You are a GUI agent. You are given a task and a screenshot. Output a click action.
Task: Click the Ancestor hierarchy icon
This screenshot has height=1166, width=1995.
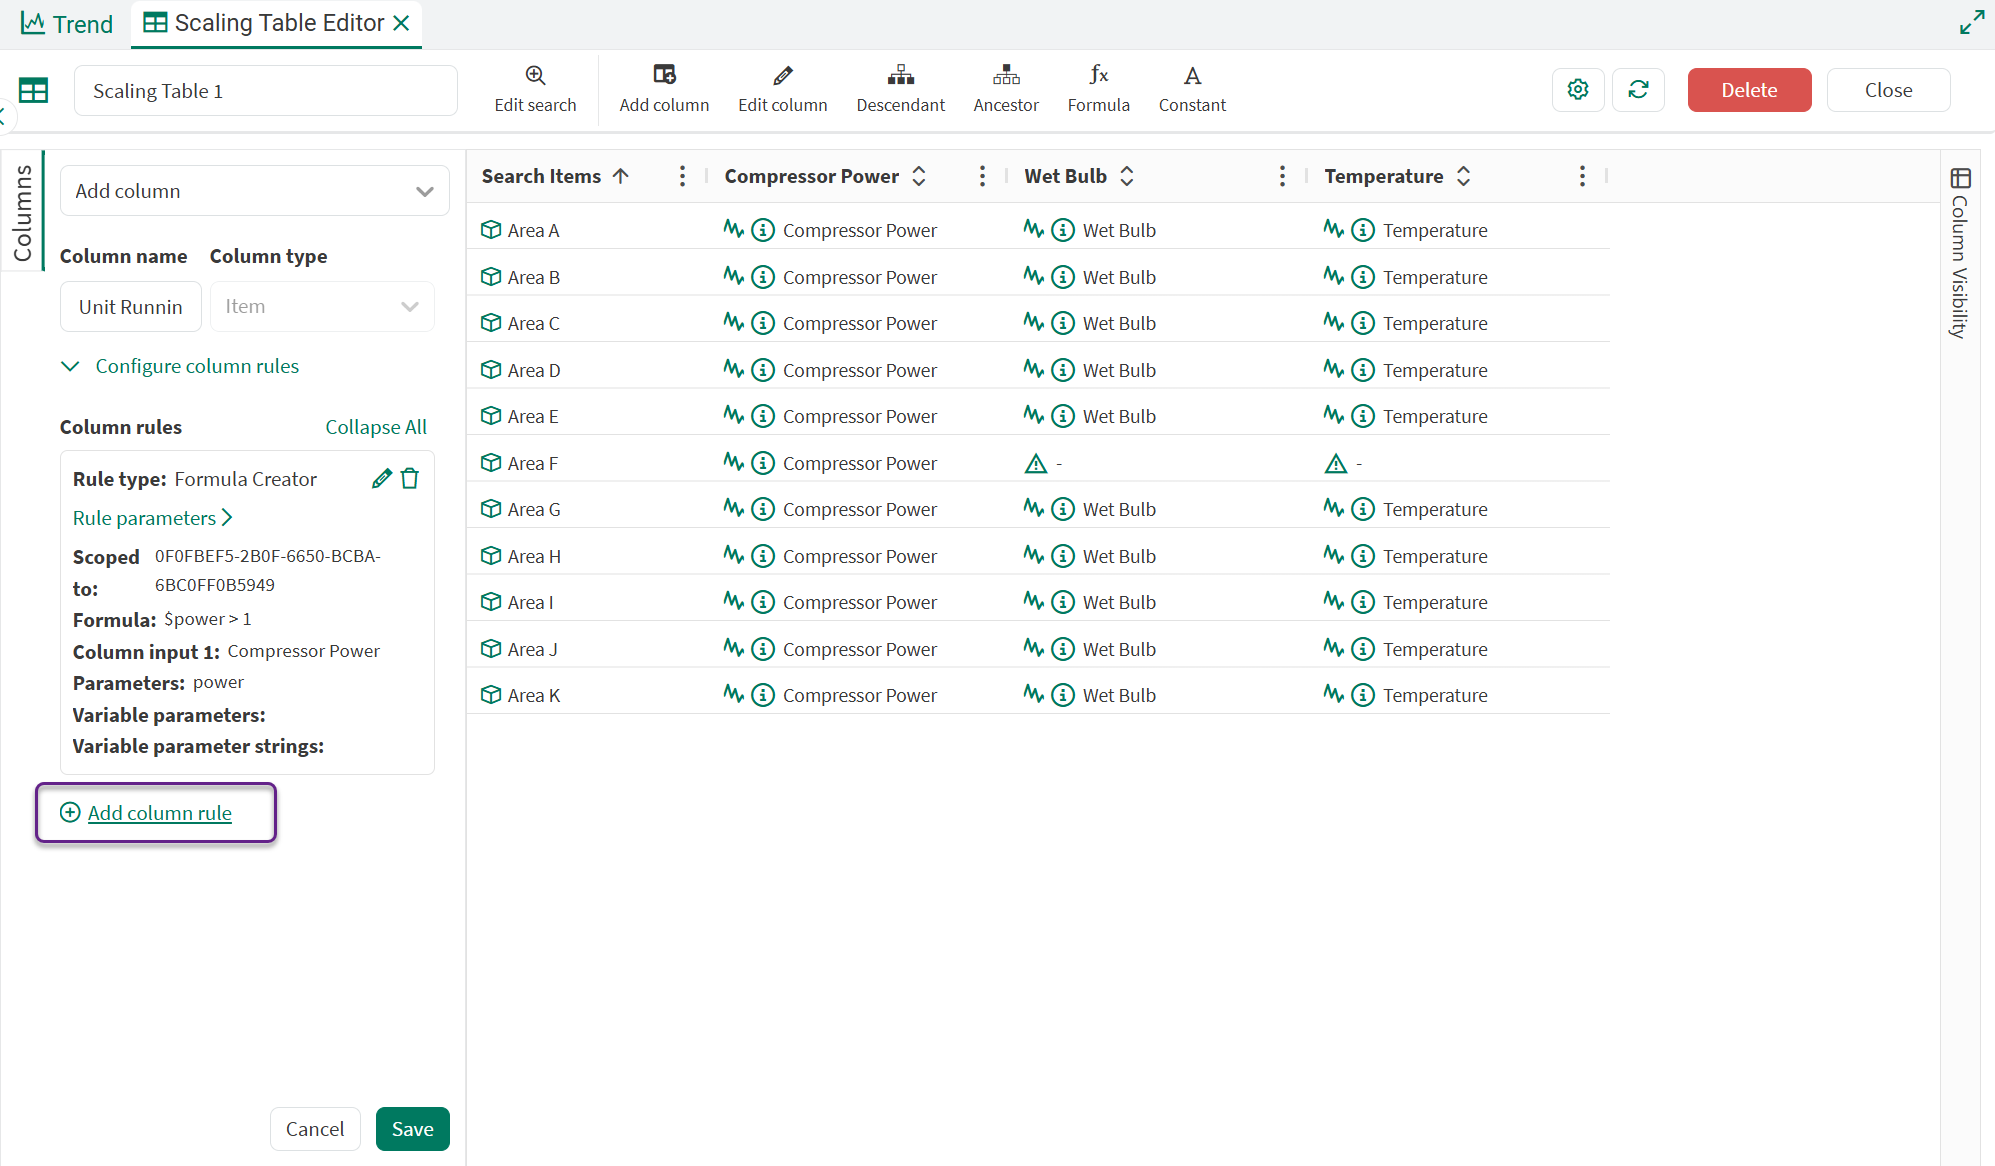1006,75
